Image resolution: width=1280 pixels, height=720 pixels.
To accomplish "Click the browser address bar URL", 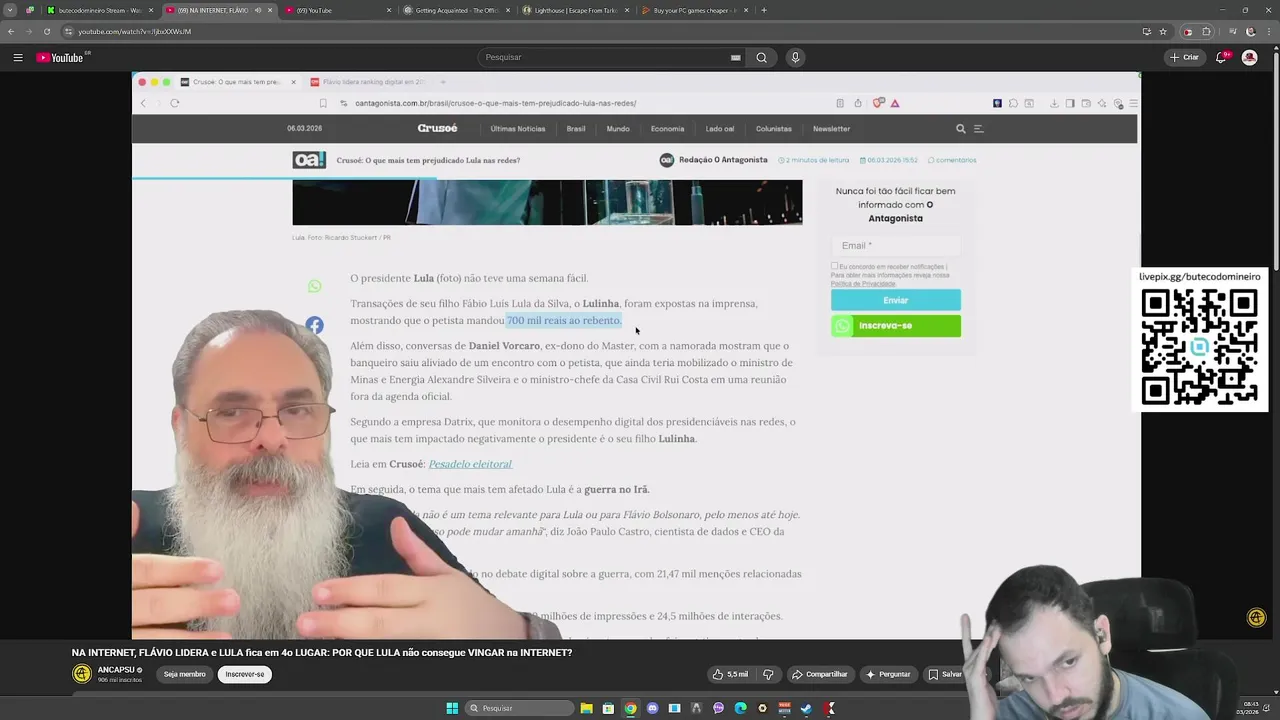I will pos(134,31).
